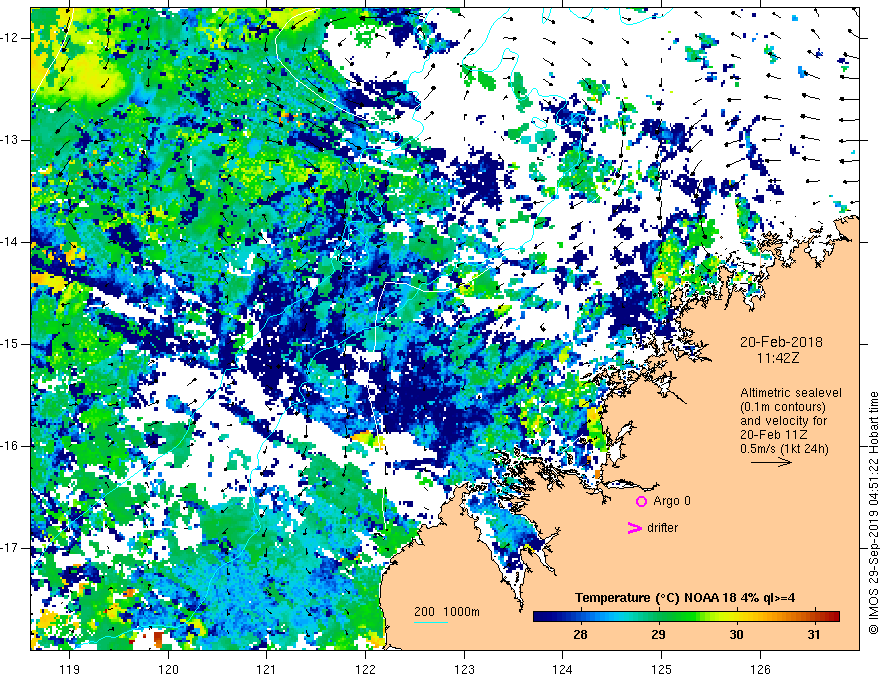Click the 30 tick label on colorbar
Viewport: 880px width, 680px height.
[x=736, y=636]
